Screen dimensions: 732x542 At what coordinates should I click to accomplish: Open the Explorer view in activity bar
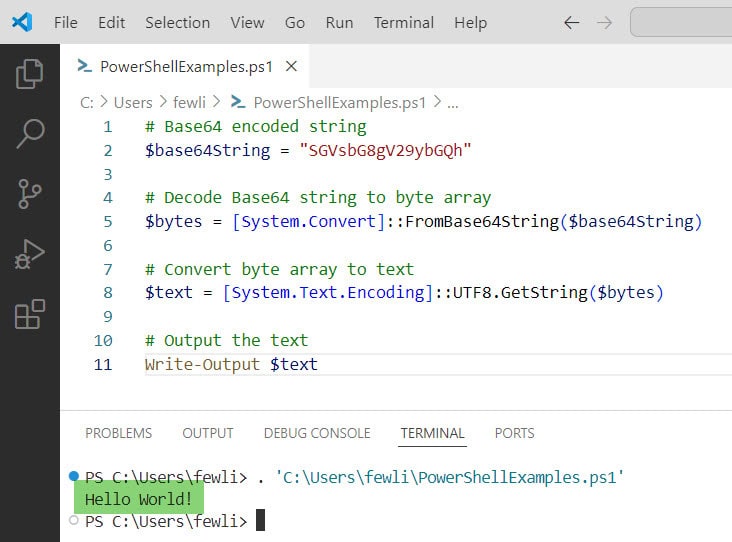tap(30, 74)
